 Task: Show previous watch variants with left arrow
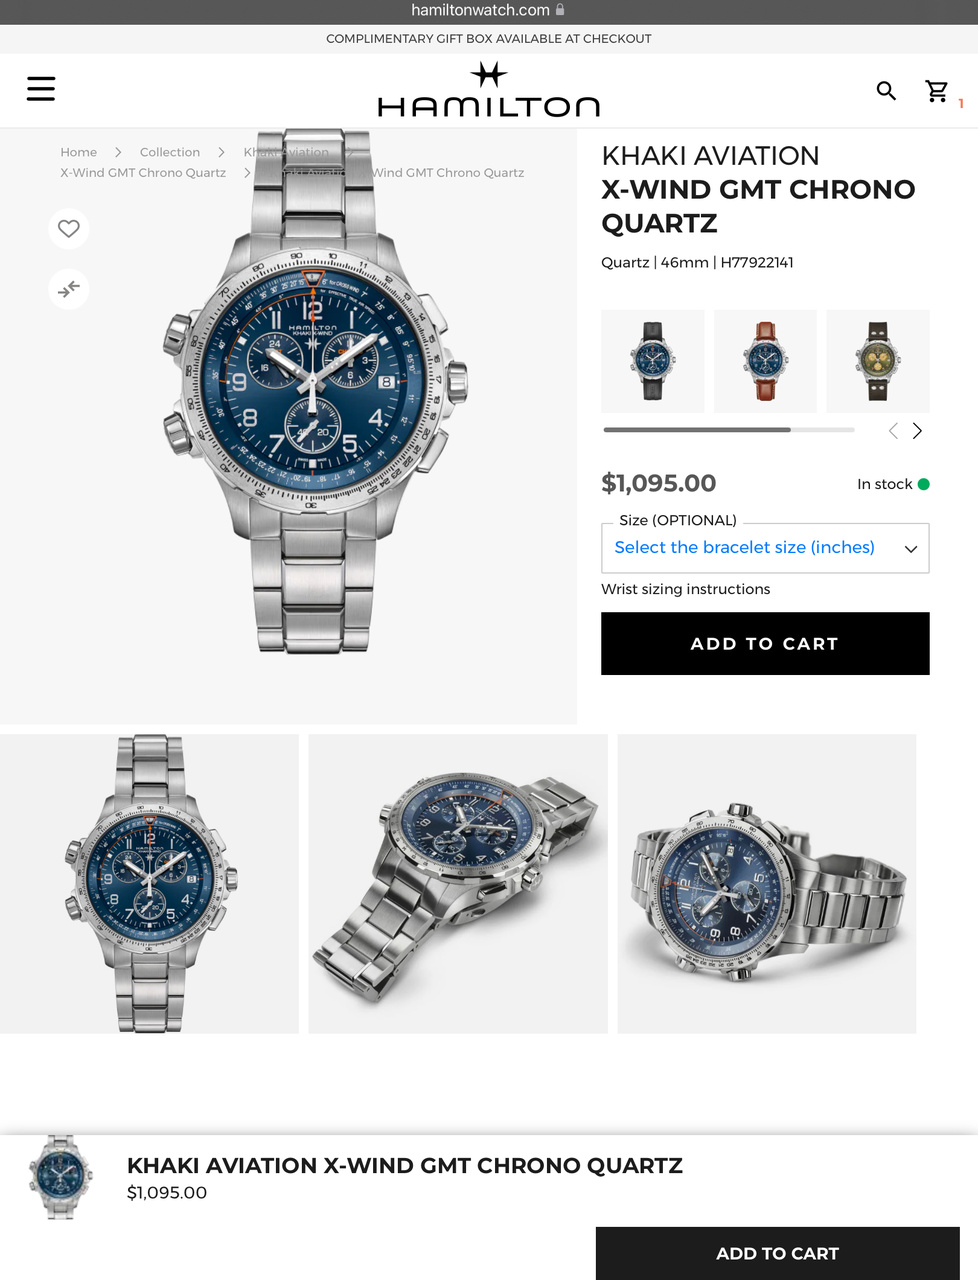pyautogui.click(x=893, y=431)
